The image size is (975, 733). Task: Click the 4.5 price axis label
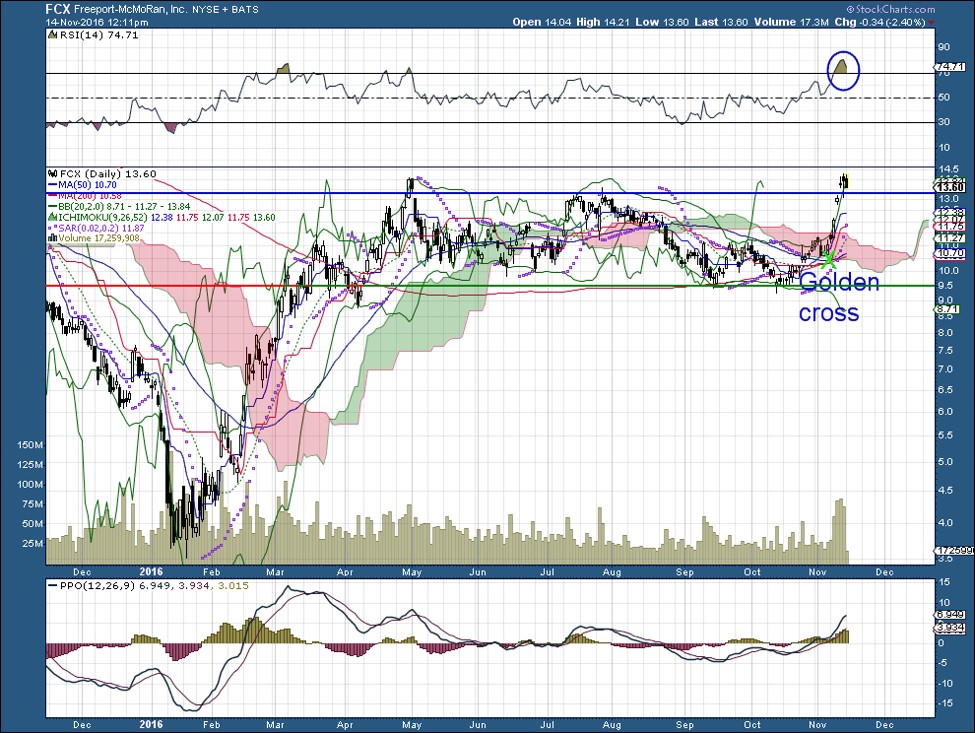946,491
